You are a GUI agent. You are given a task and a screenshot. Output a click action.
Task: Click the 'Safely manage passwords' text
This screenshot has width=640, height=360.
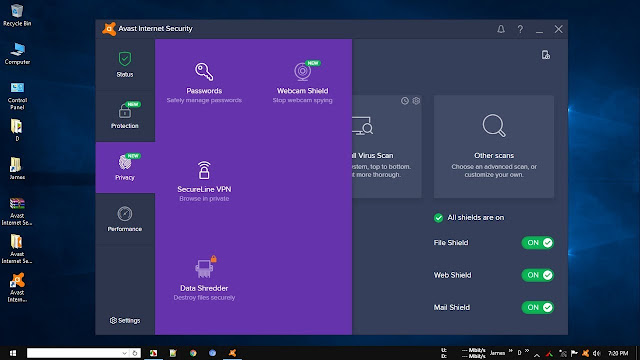click(x=204, y=100)
